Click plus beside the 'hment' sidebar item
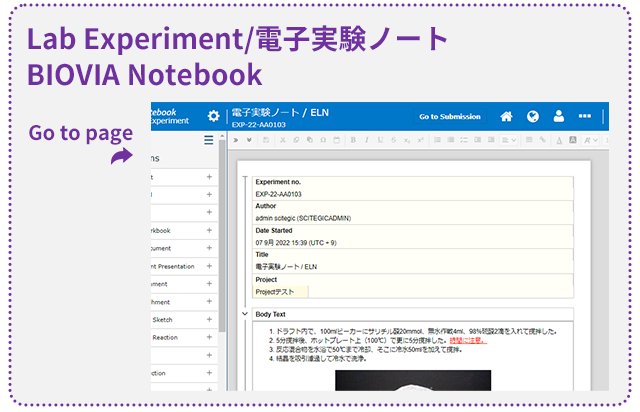The width and height of the screenshot is (640, 412). (209, 301)
